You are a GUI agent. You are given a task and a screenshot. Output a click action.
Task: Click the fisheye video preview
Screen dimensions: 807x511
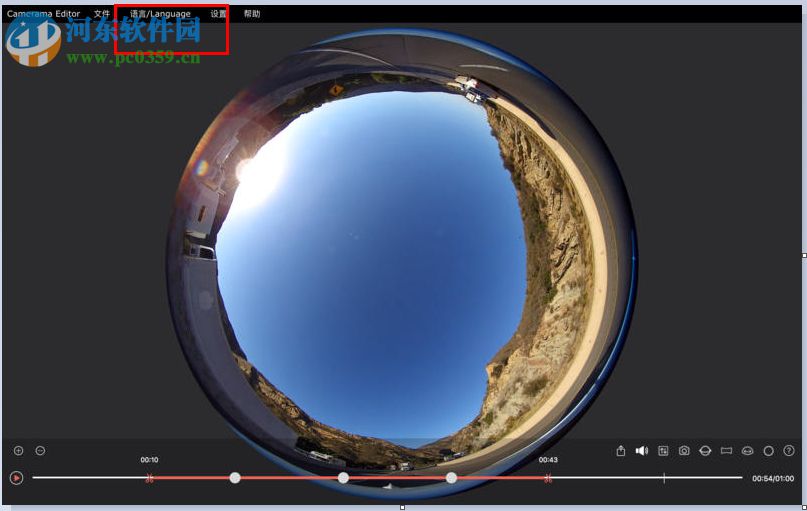(x=401, y=262)
